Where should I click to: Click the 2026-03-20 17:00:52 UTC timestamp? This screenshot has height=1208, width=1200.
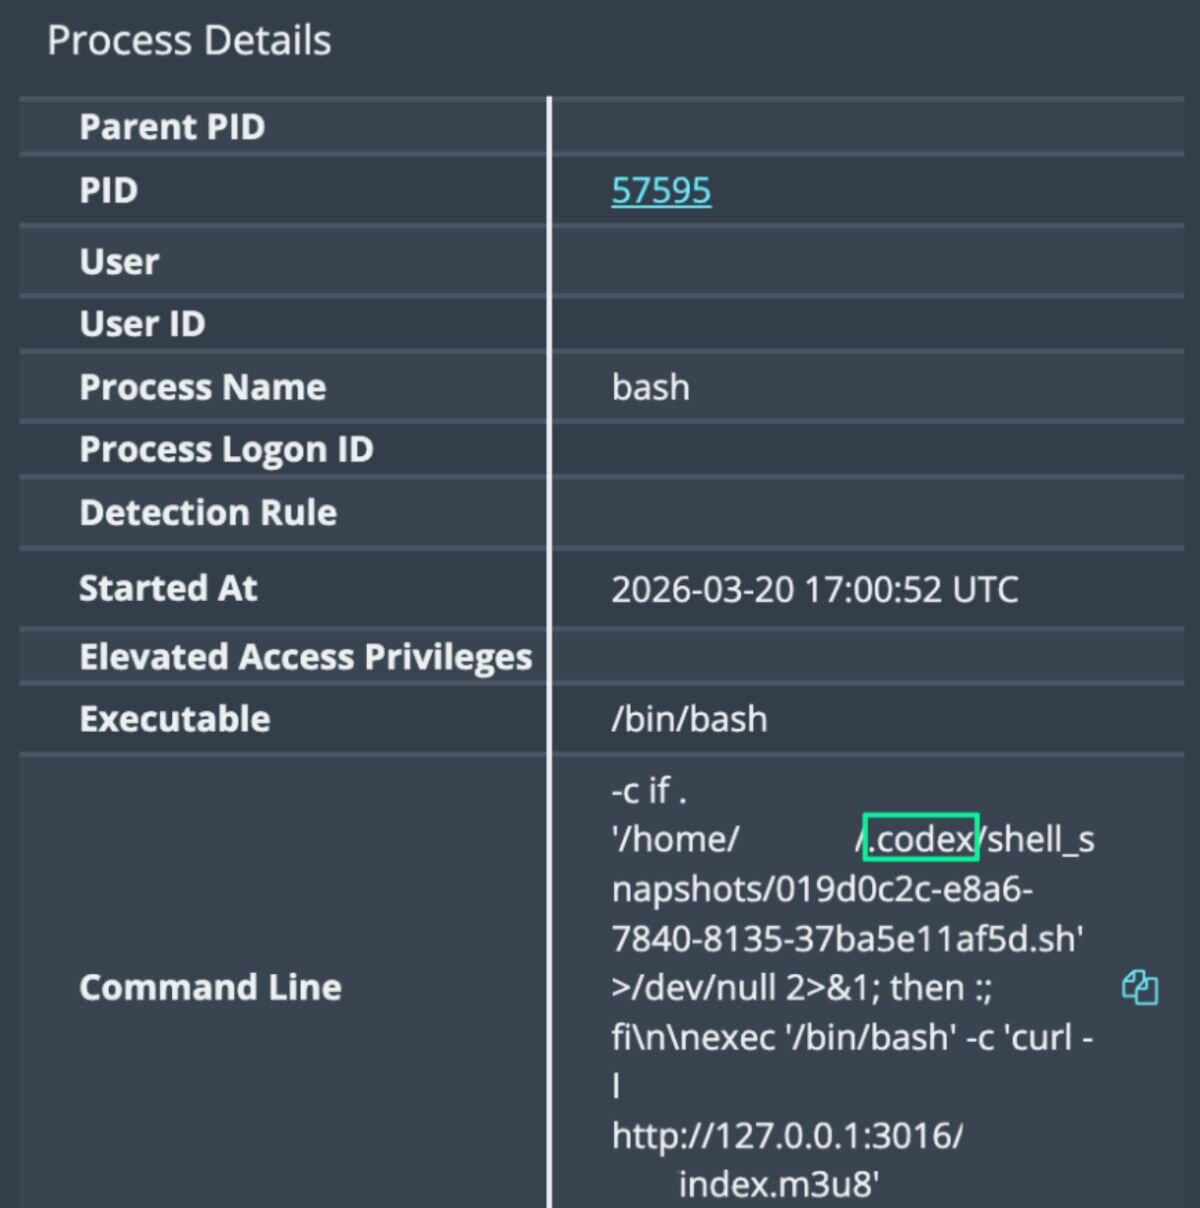(814, 589)
